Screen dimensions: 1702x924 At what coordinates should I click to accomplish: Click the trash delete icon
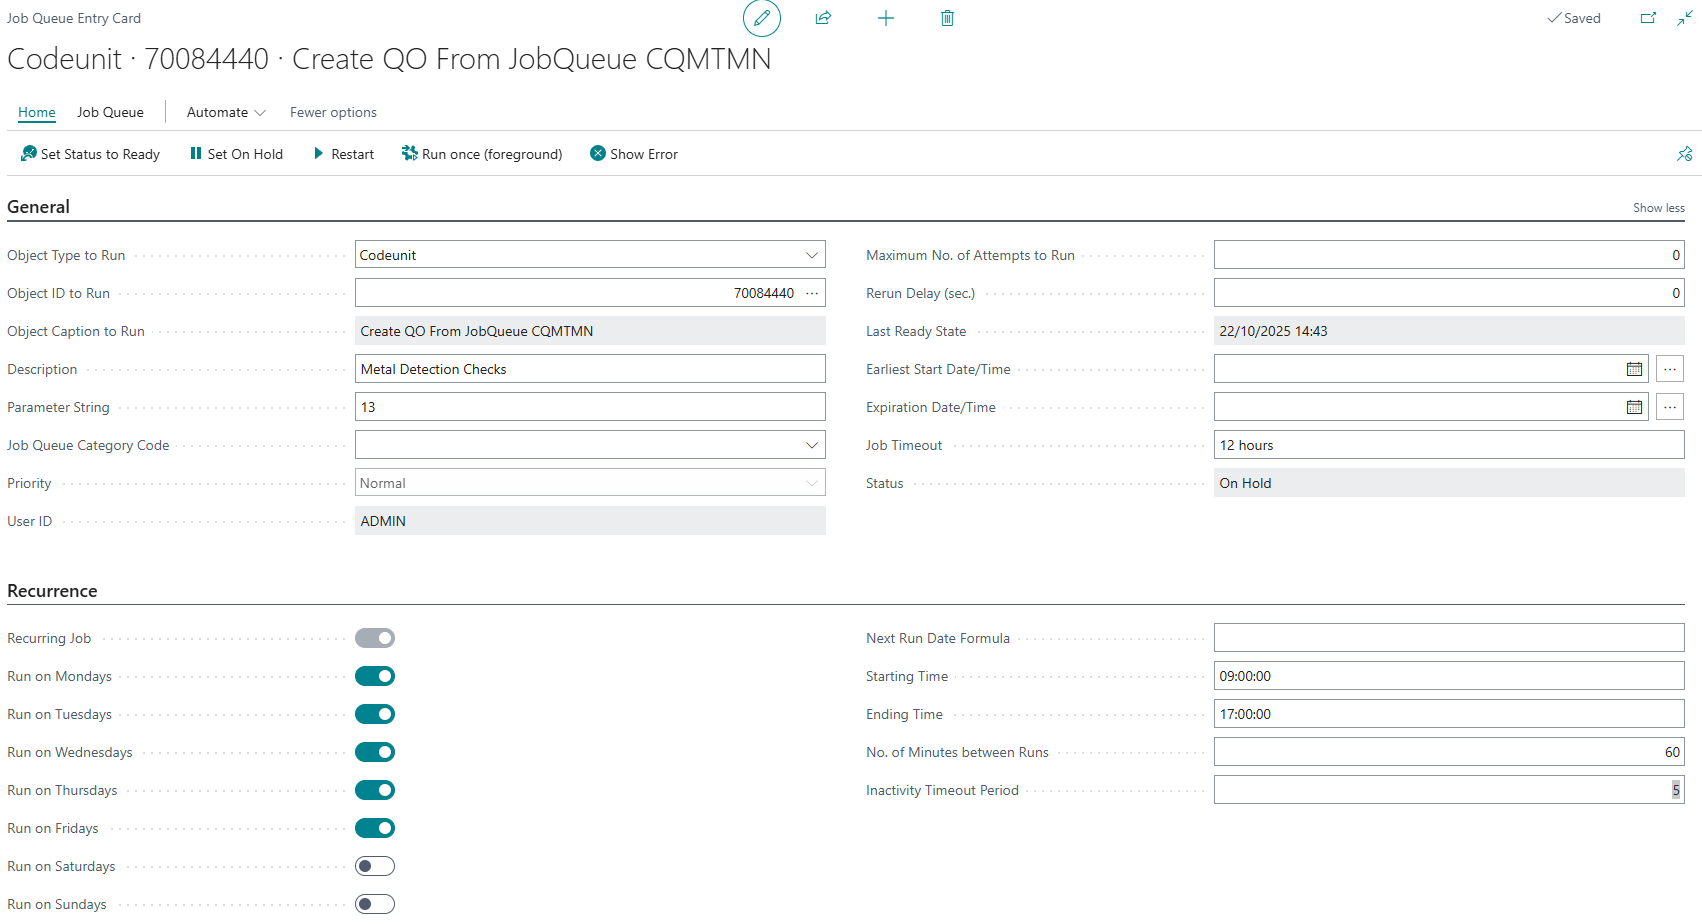click(947, 18)
